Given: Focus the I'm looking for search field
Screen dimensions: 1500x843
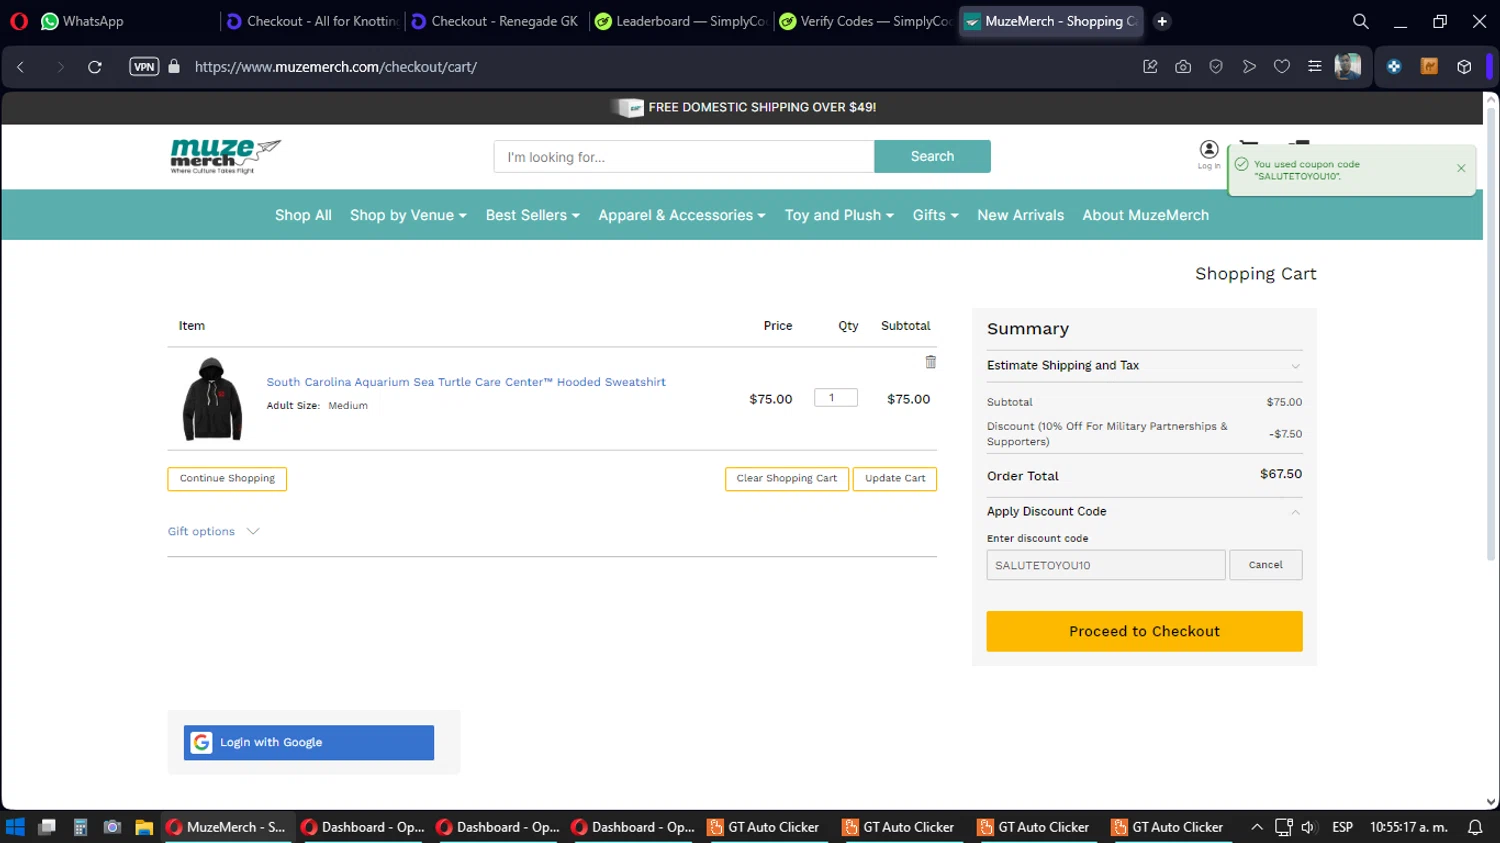Looking at the screenshot, I should click(684, 156).
